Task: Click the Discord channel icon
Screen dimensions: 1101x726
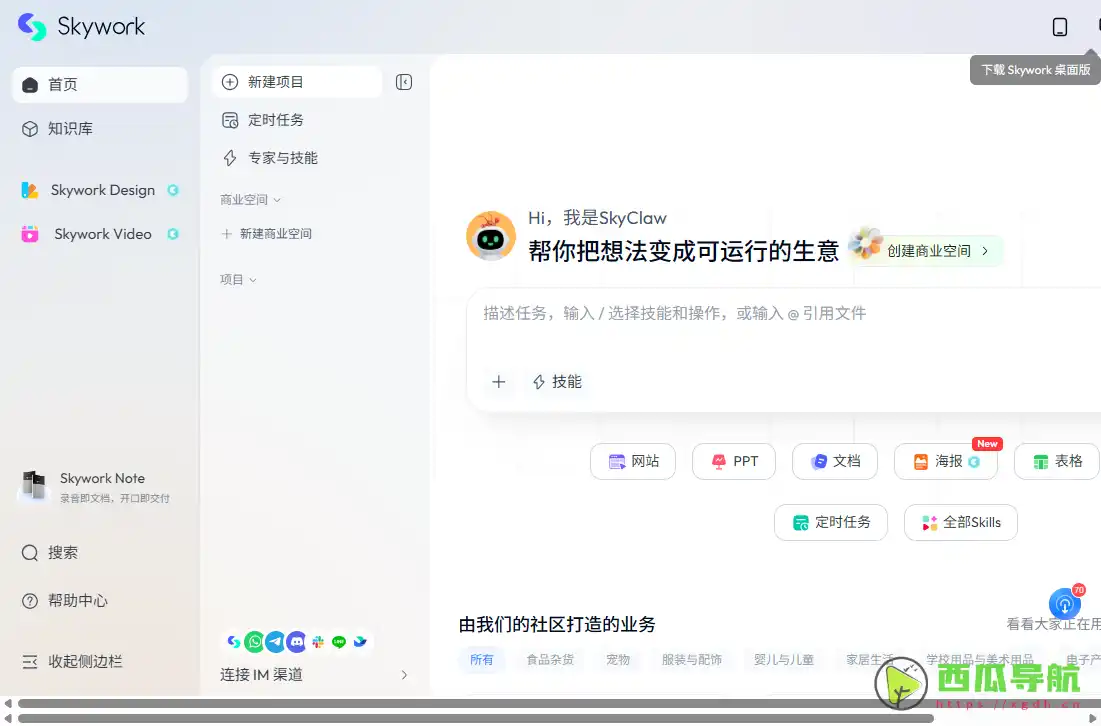Action: (x=296, y=642)
